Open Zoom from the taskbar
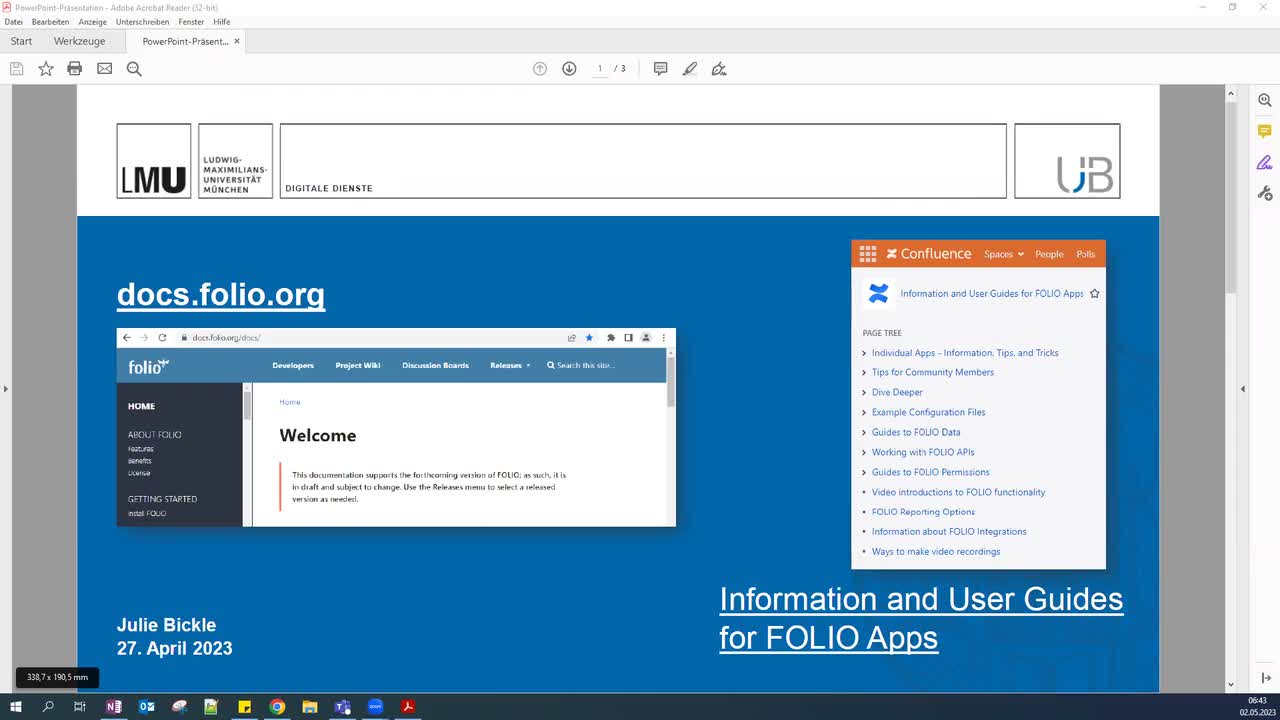 coord(375,707)
